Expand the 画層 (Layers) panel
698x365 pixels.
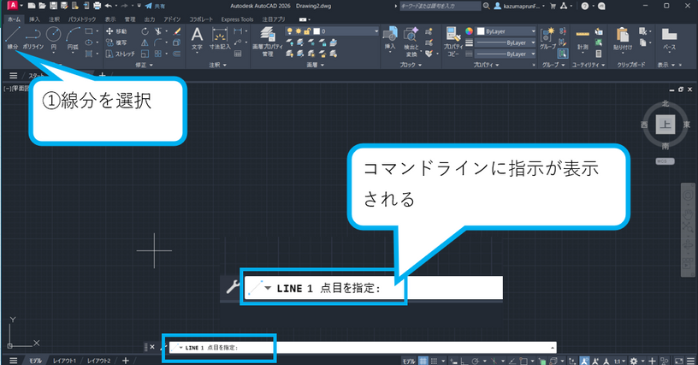[315, 65]
